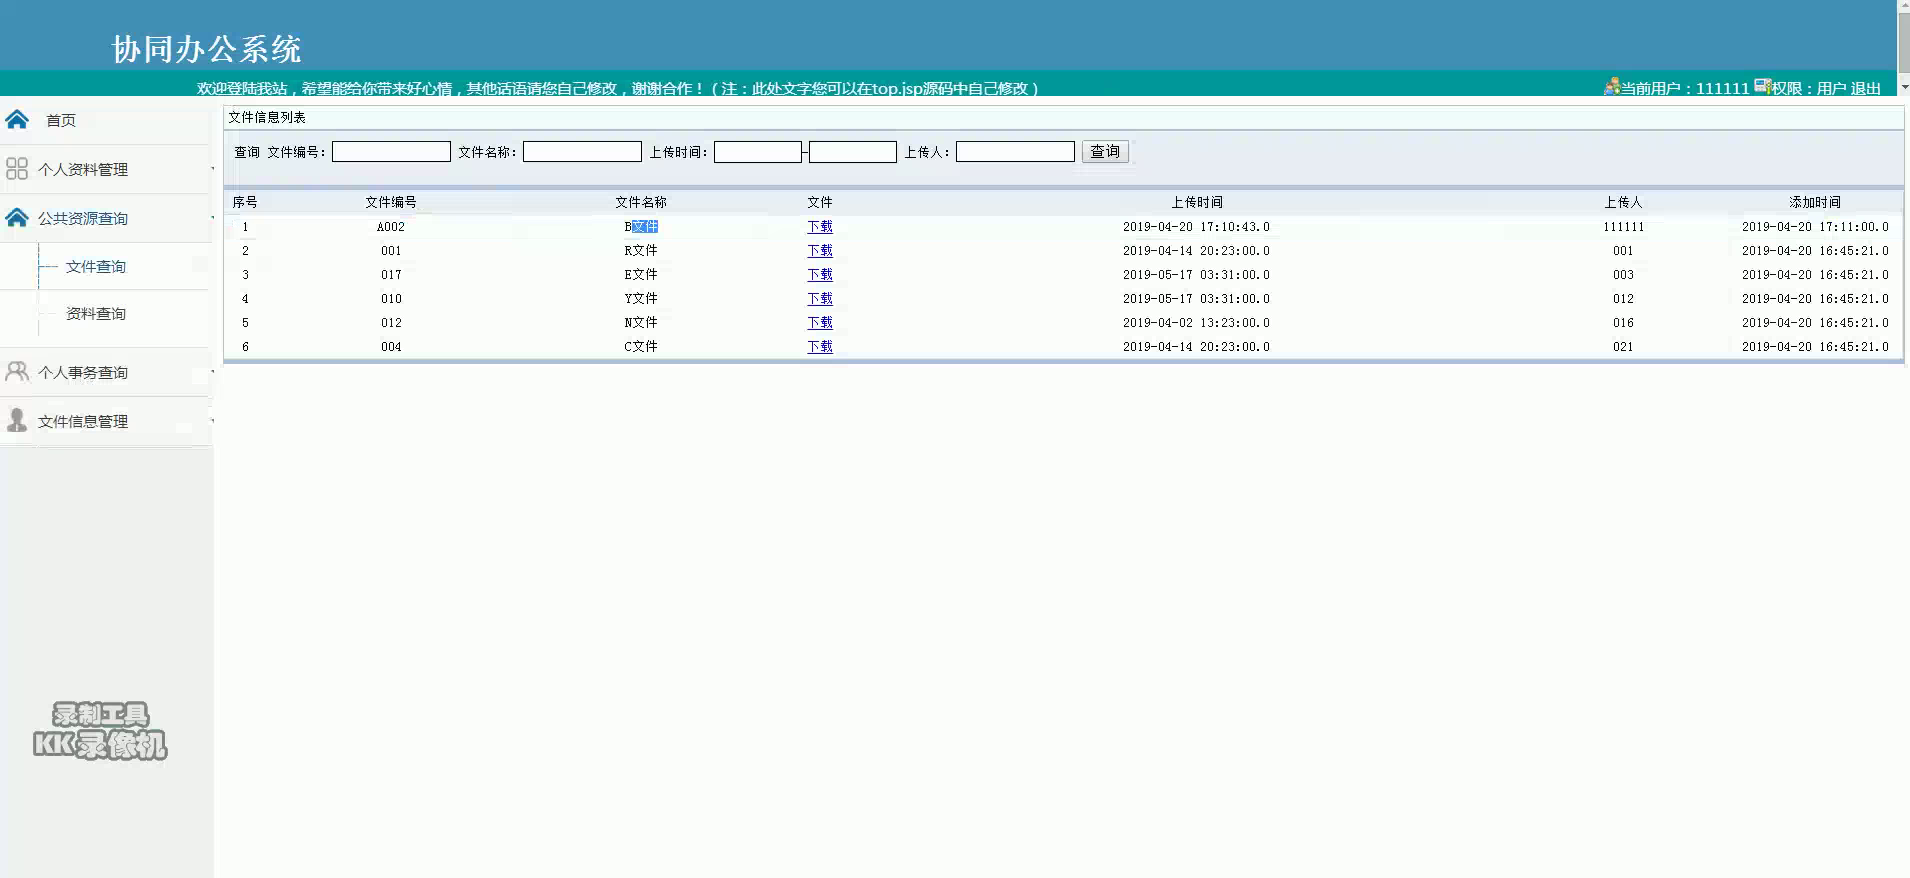Click the 上传人 search field
The image size is (1910, 878).
[1015, 152]
